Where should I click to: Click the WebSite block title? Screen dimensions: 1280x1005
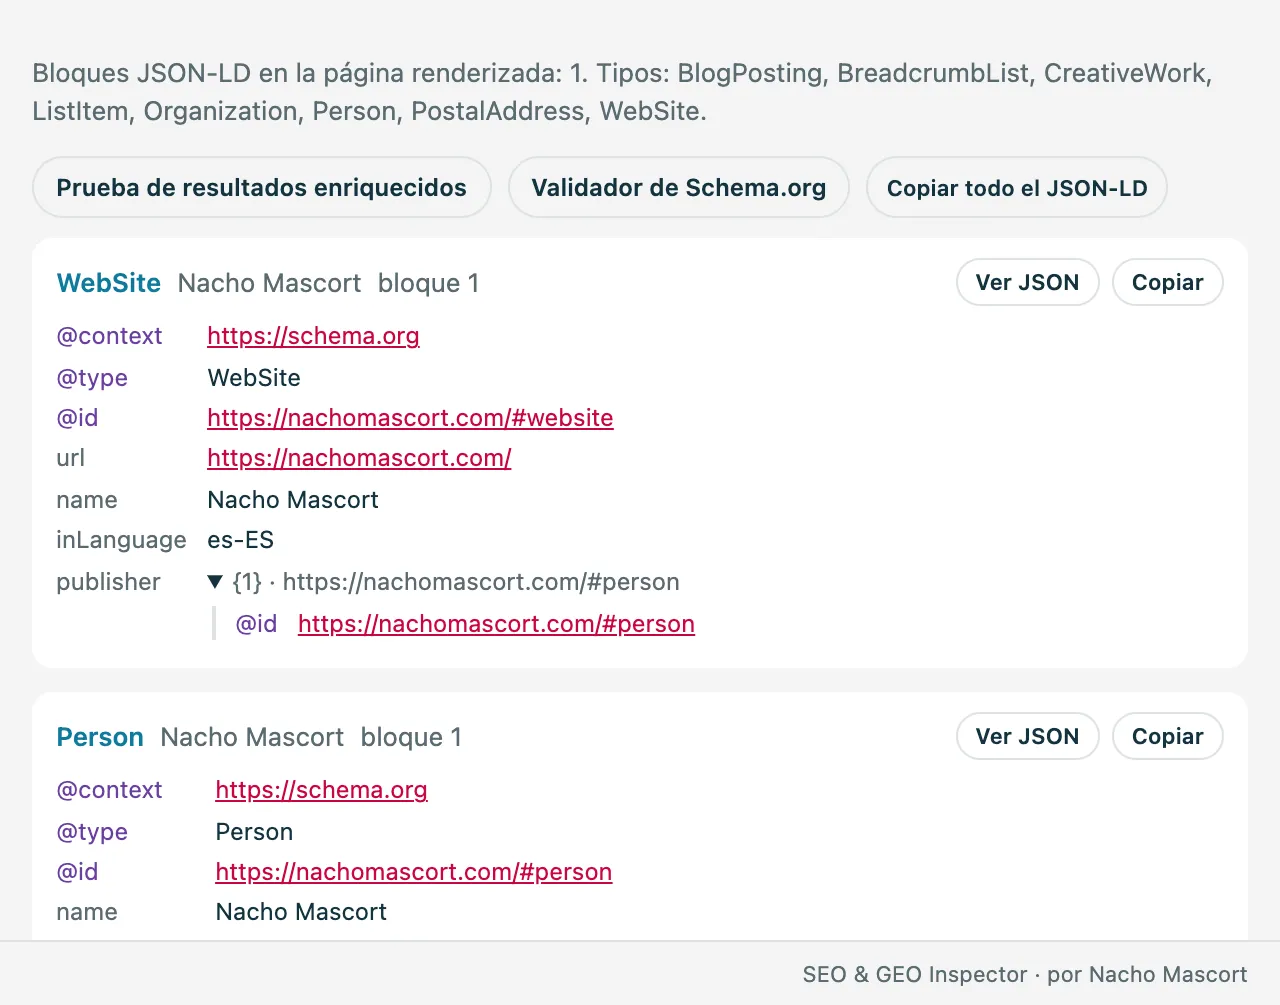pos(109,283)
